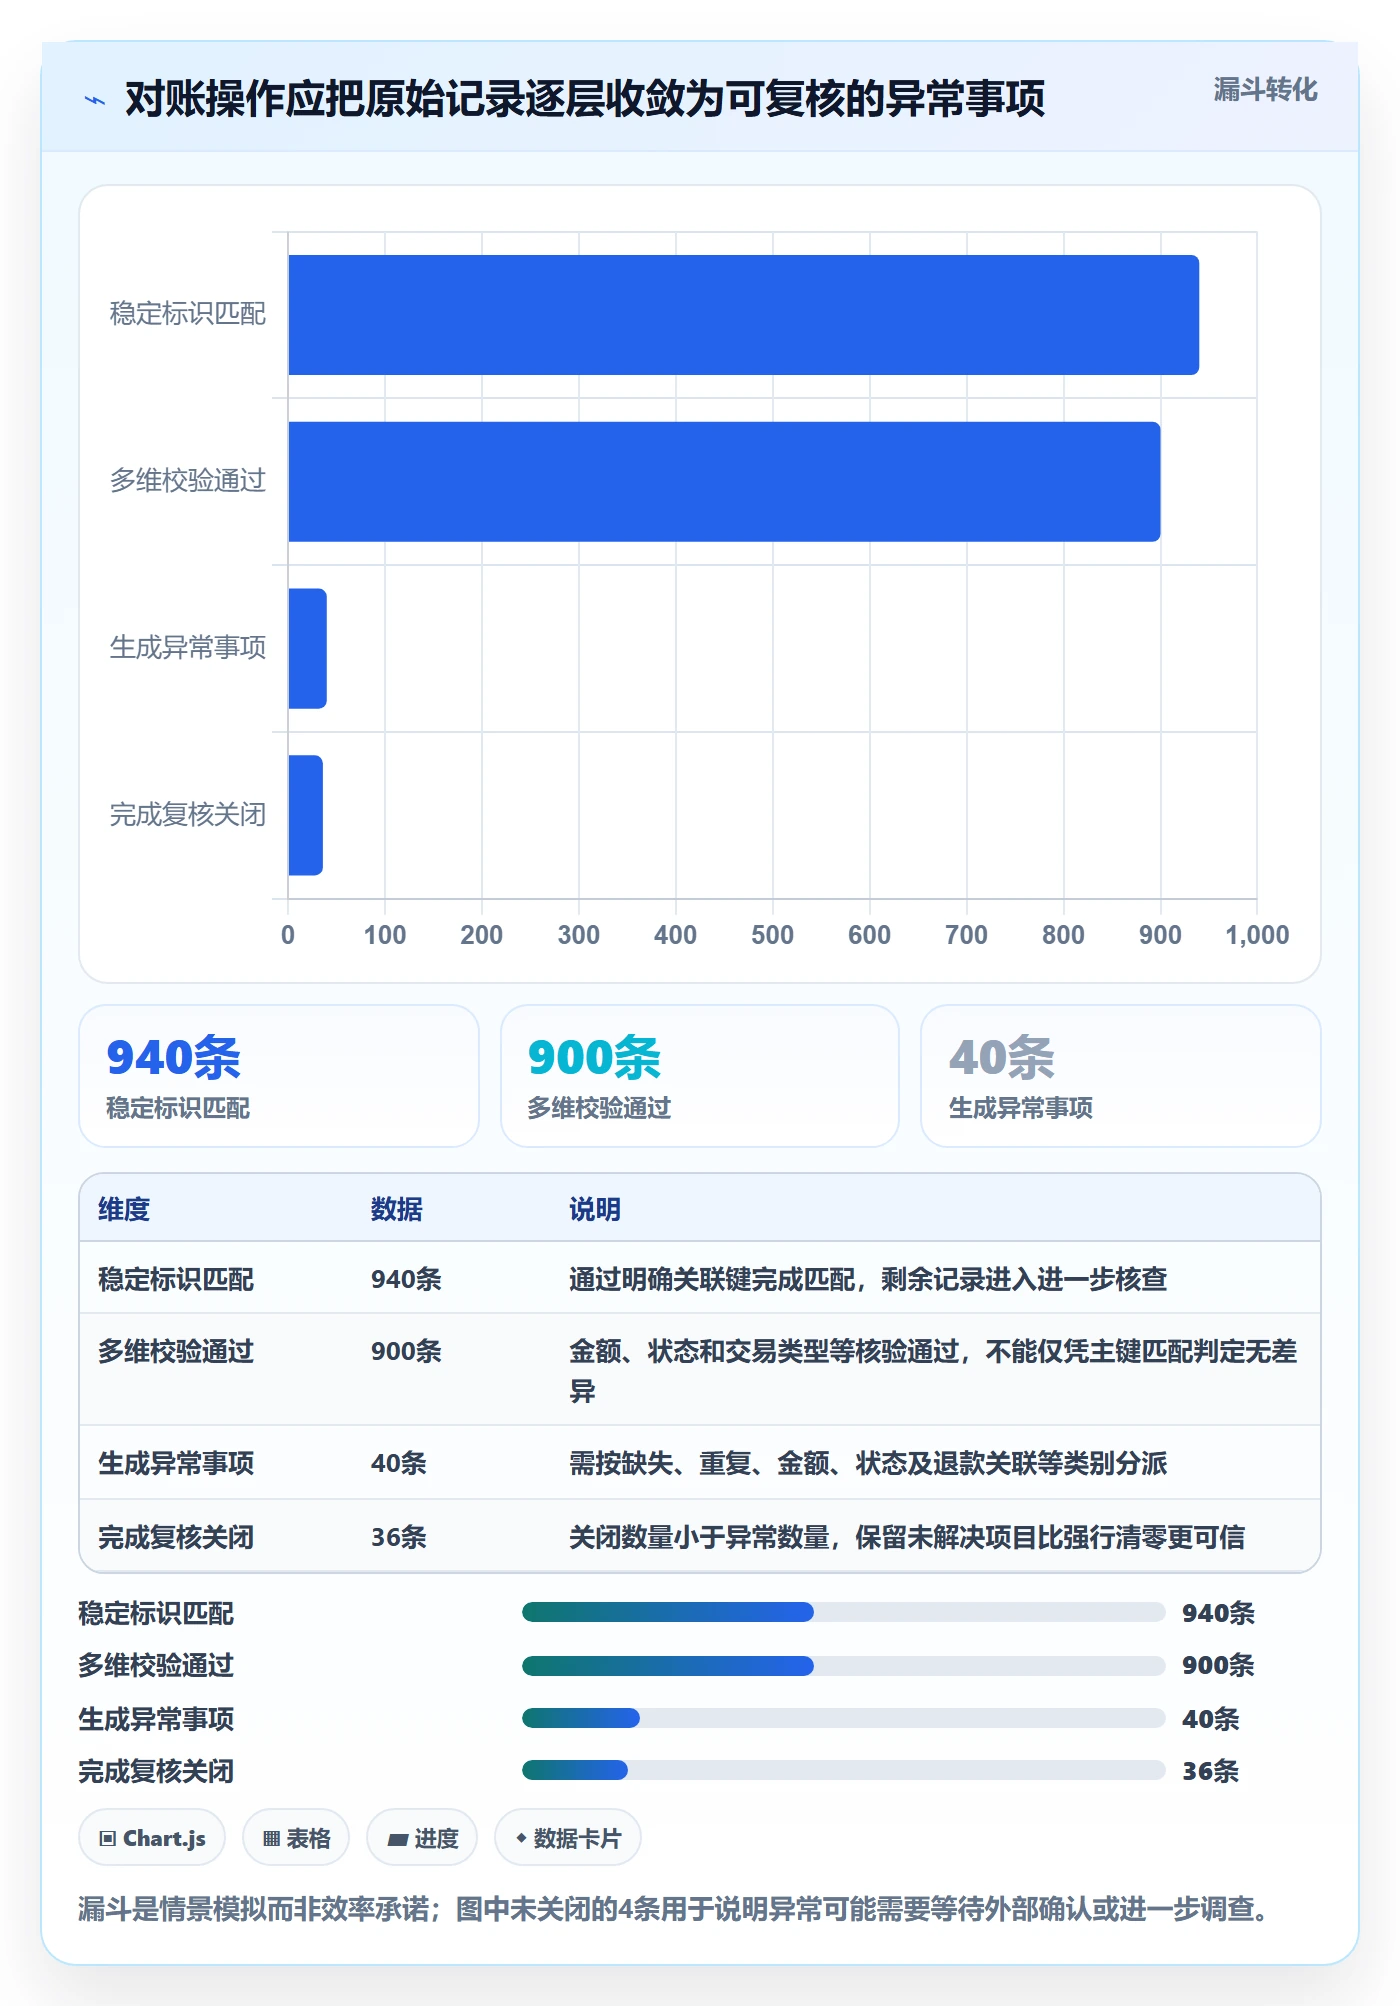Click the progress value 40条
The height and width of the screenshot is (2006, 1400).
pos(1211,1719)
